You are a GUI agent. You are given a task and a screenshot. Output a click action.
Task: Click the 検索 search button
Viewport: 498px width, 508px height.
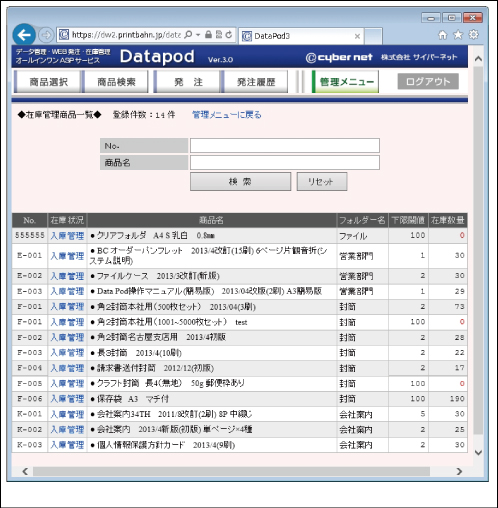coord(240,181)
